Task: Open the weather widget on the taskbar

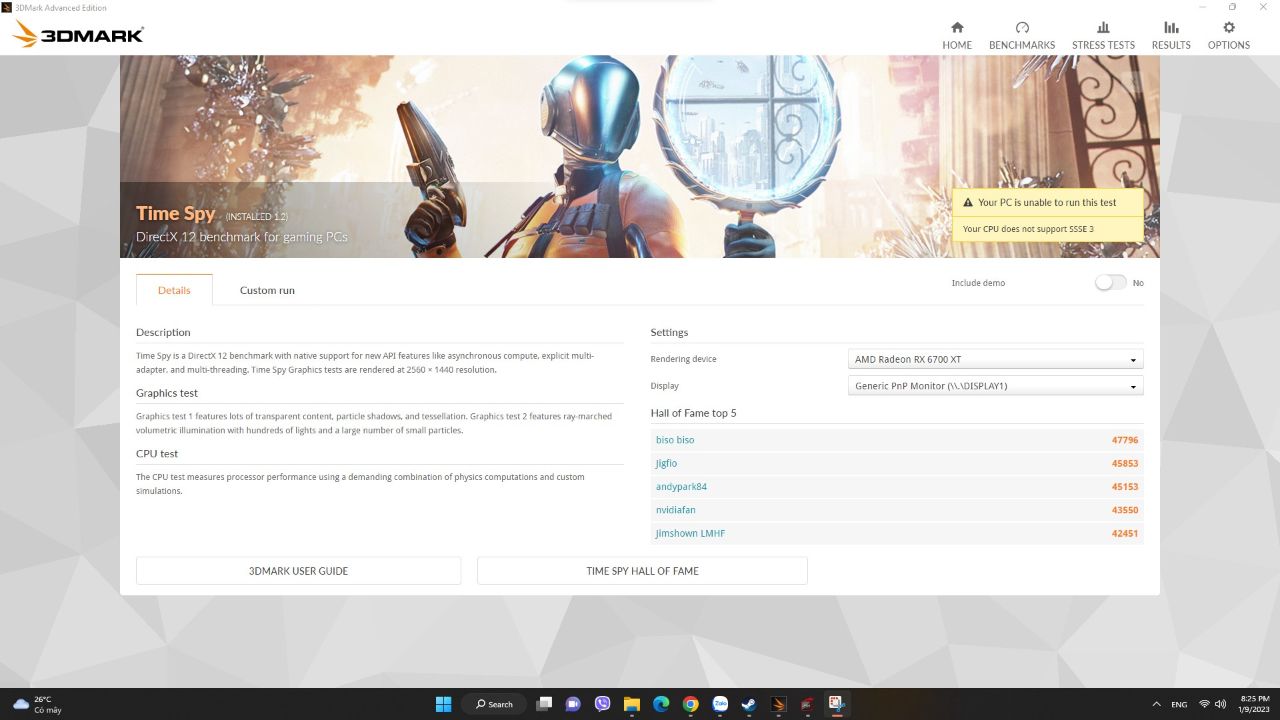Action: (36, 704)
